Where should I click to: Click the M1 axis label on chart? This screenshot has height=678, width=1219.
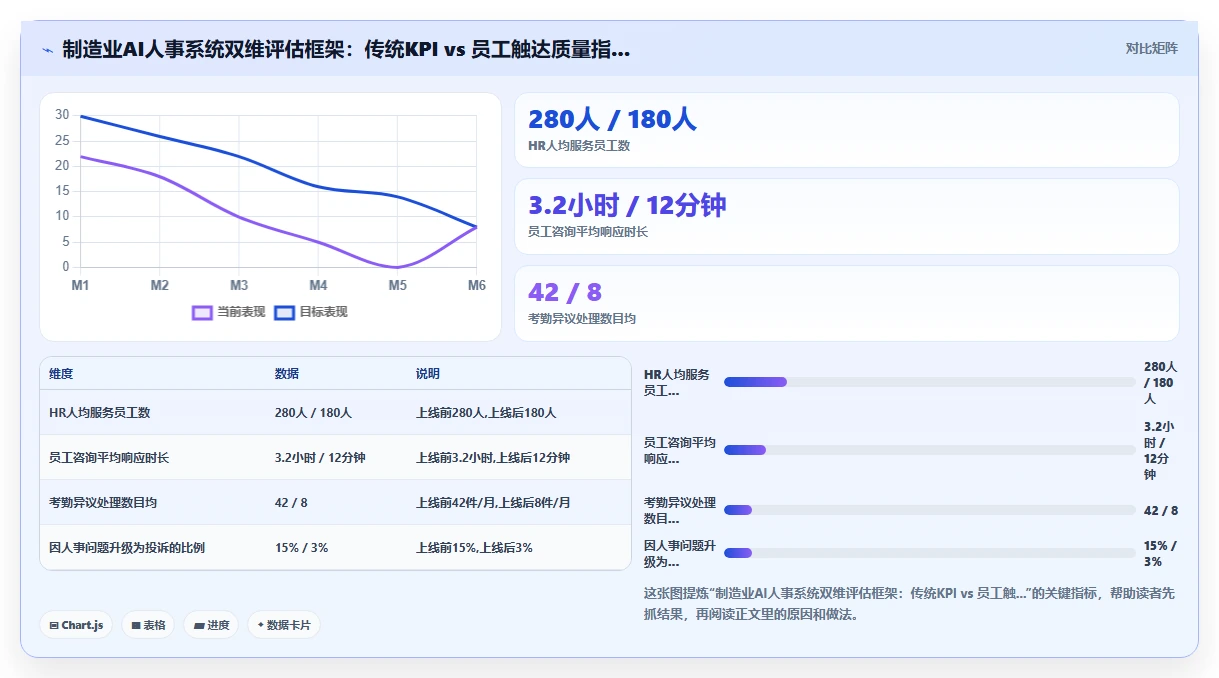[80, 285]
